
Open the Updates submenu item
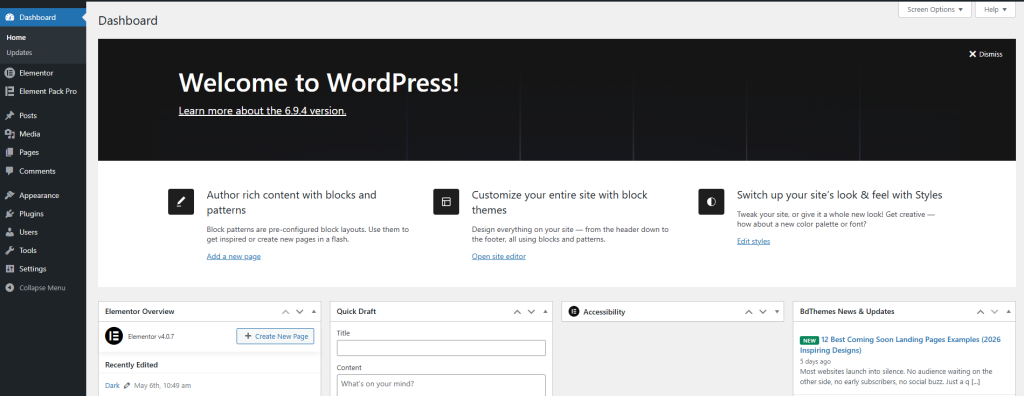(x=20, y=52)
